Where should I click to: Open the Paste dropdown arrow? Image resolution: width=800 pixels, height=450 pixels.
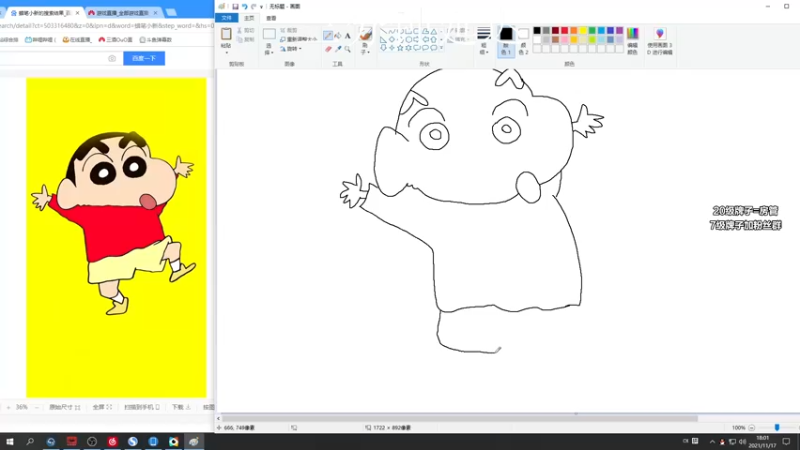(x=226, y=52)
